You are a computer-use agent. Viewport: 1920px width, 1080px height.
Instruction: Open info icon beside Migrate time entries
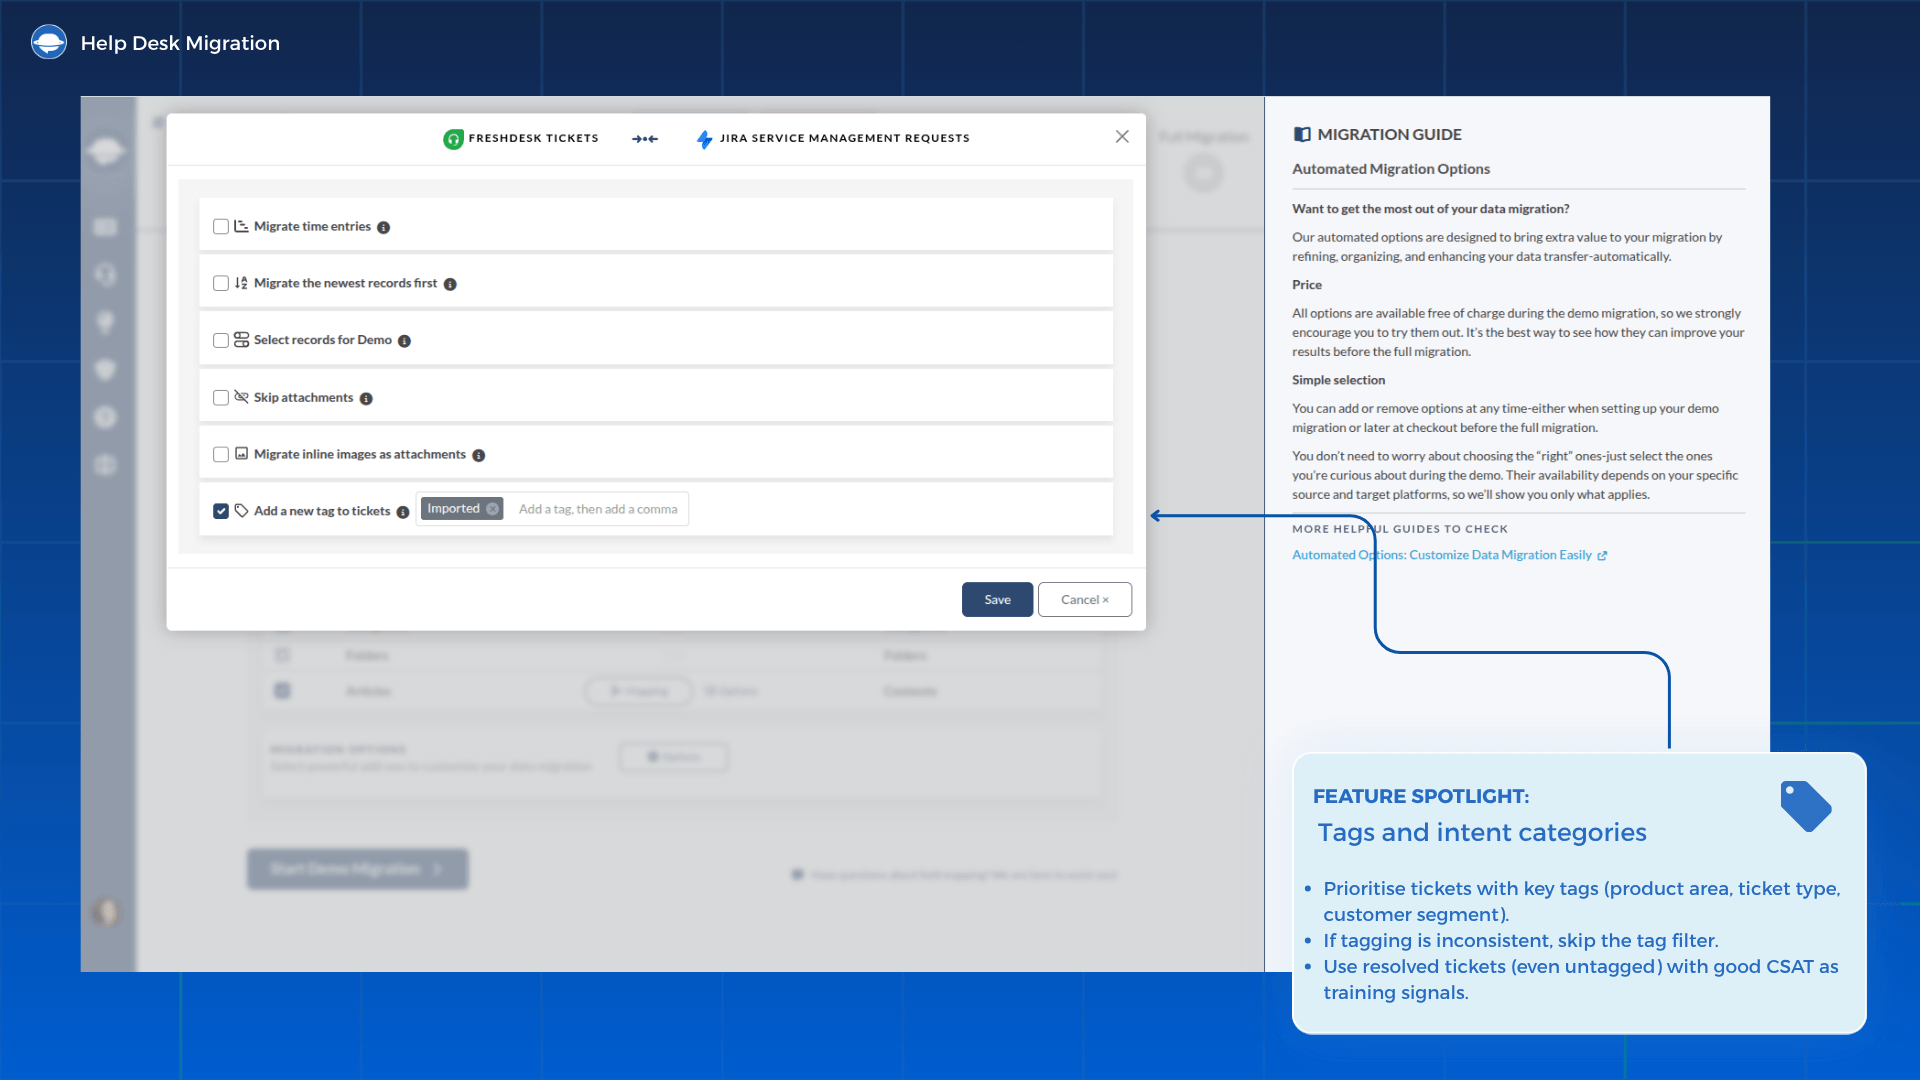[383, 228]
